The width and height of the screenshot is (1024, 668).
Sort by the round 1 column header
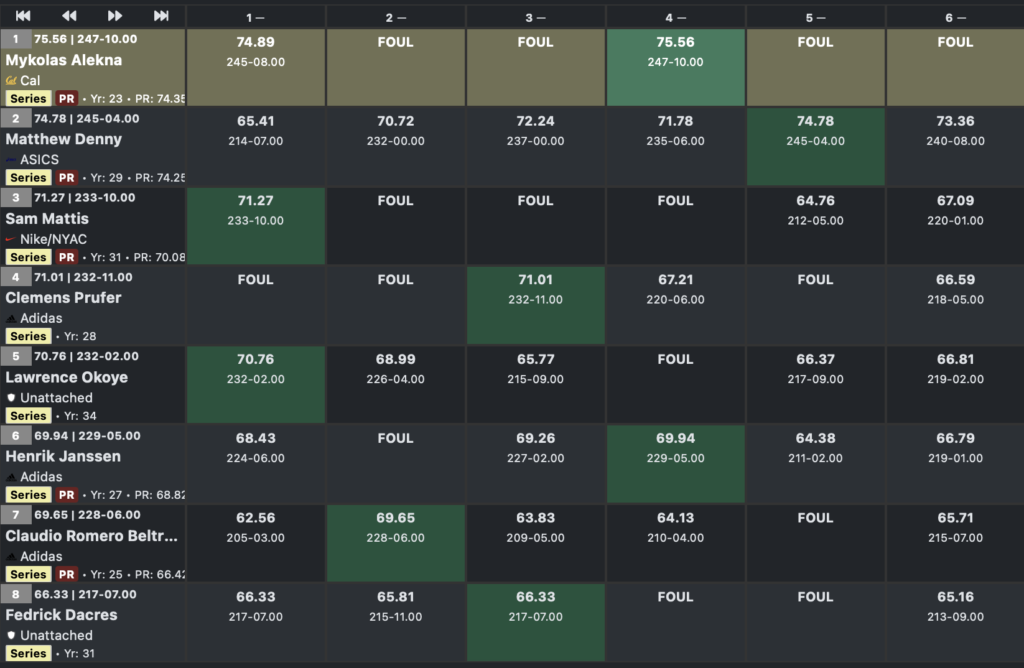[x=255, y=17]
